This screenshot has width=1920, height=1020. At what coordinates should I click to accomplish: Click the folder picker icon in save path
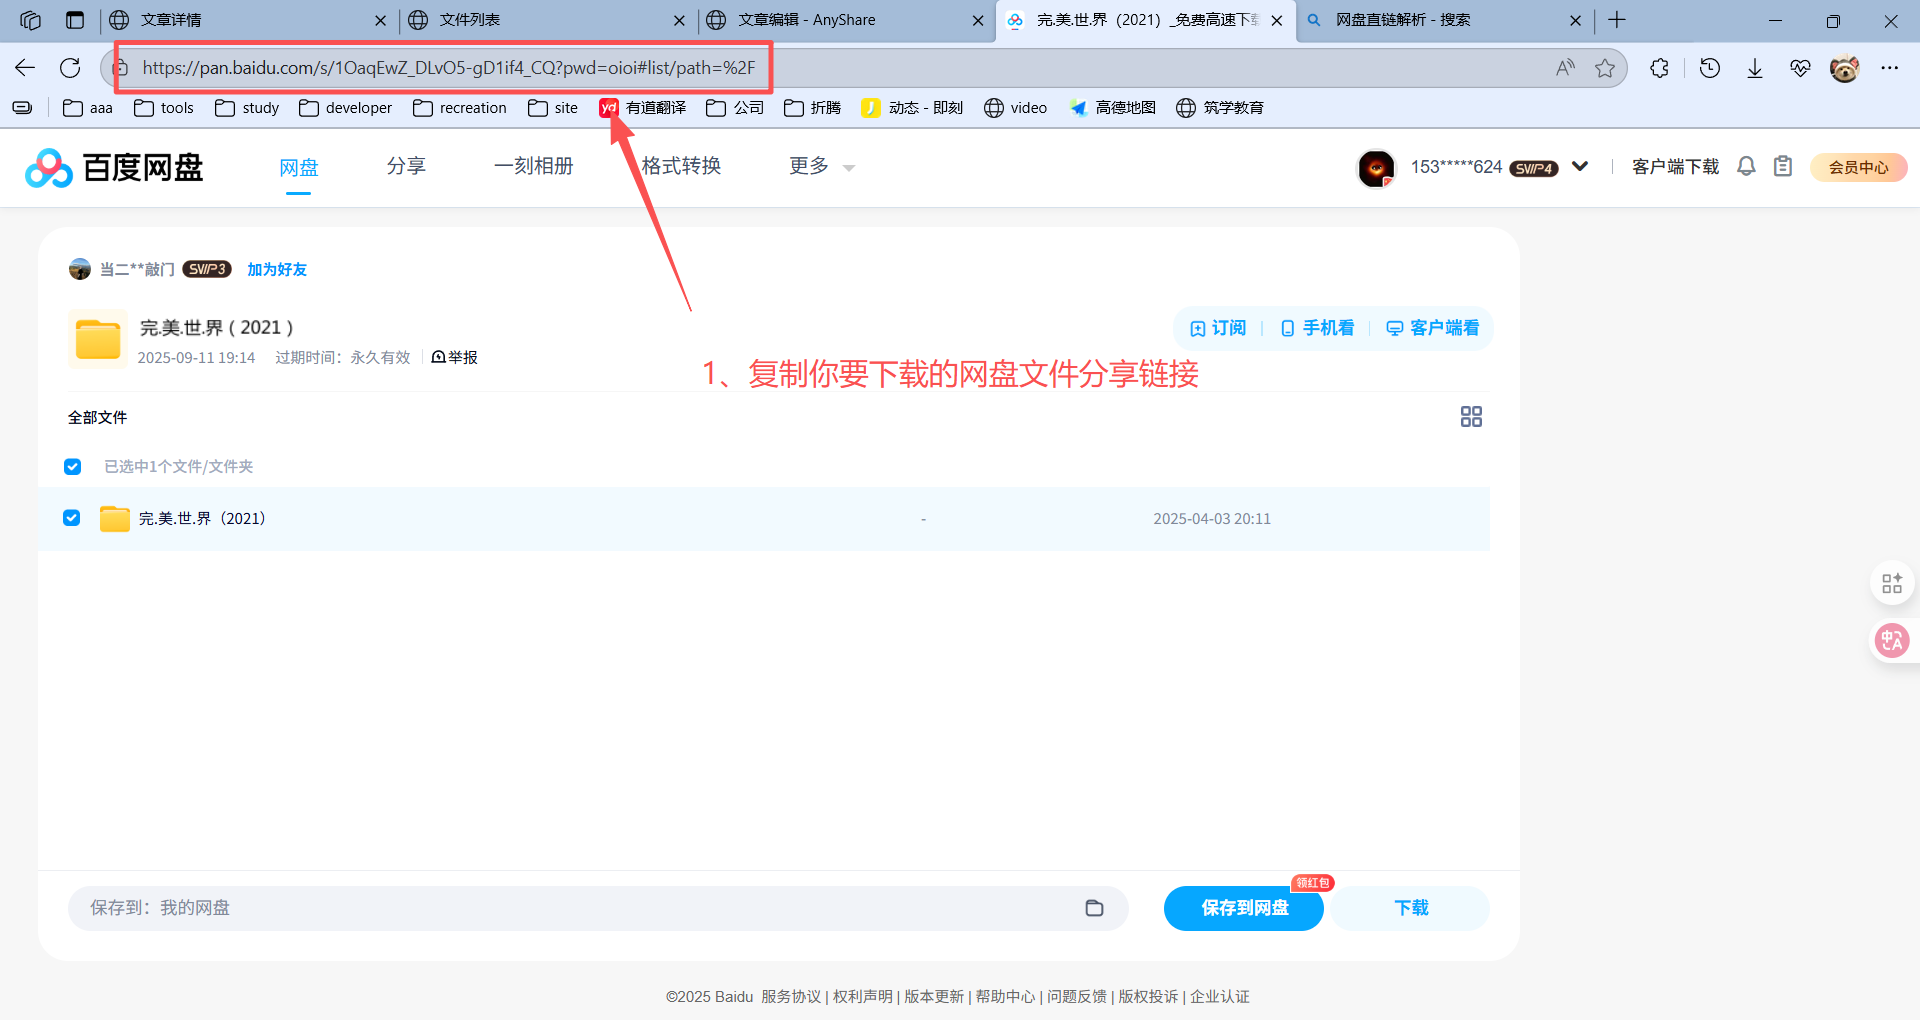tap(1094, 908)
